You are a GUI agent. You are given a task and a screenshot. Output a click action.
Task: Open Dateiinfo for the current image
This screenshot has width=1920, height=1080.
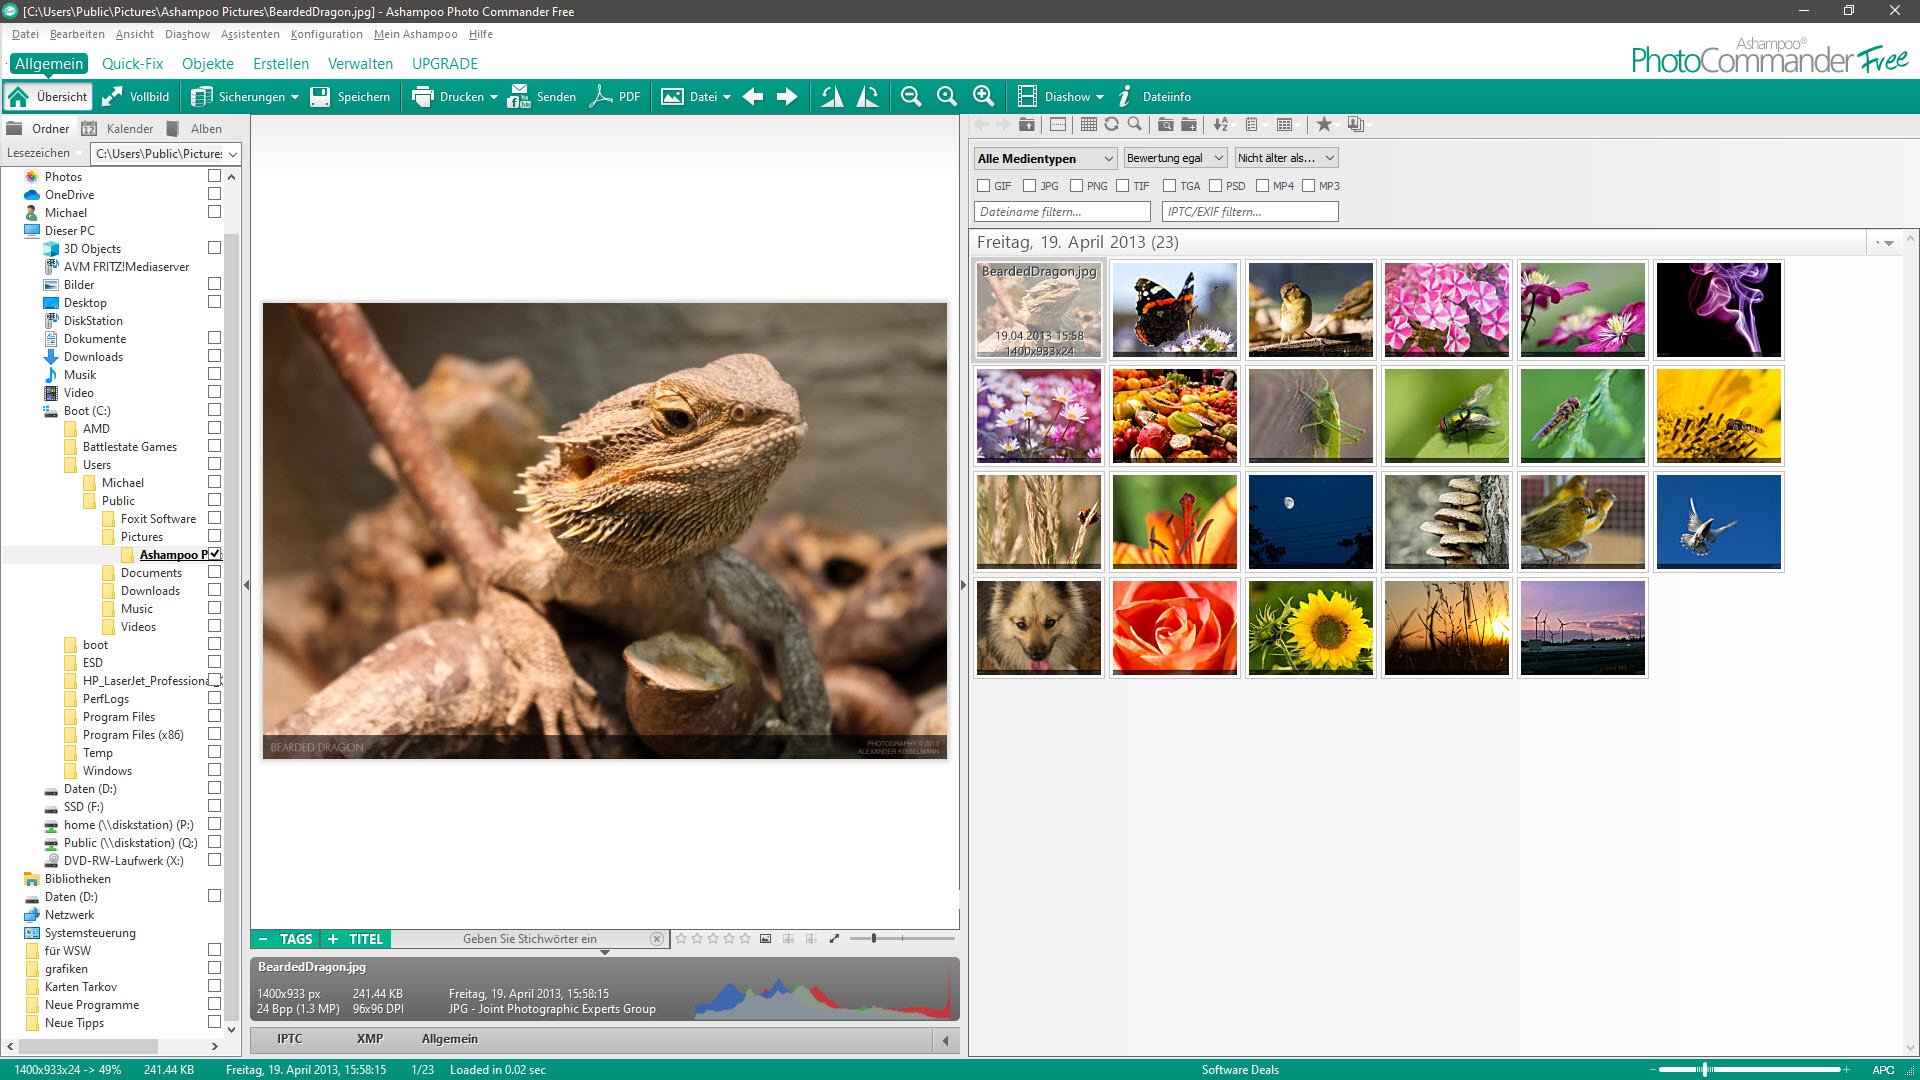click(x=1165, y=96)
